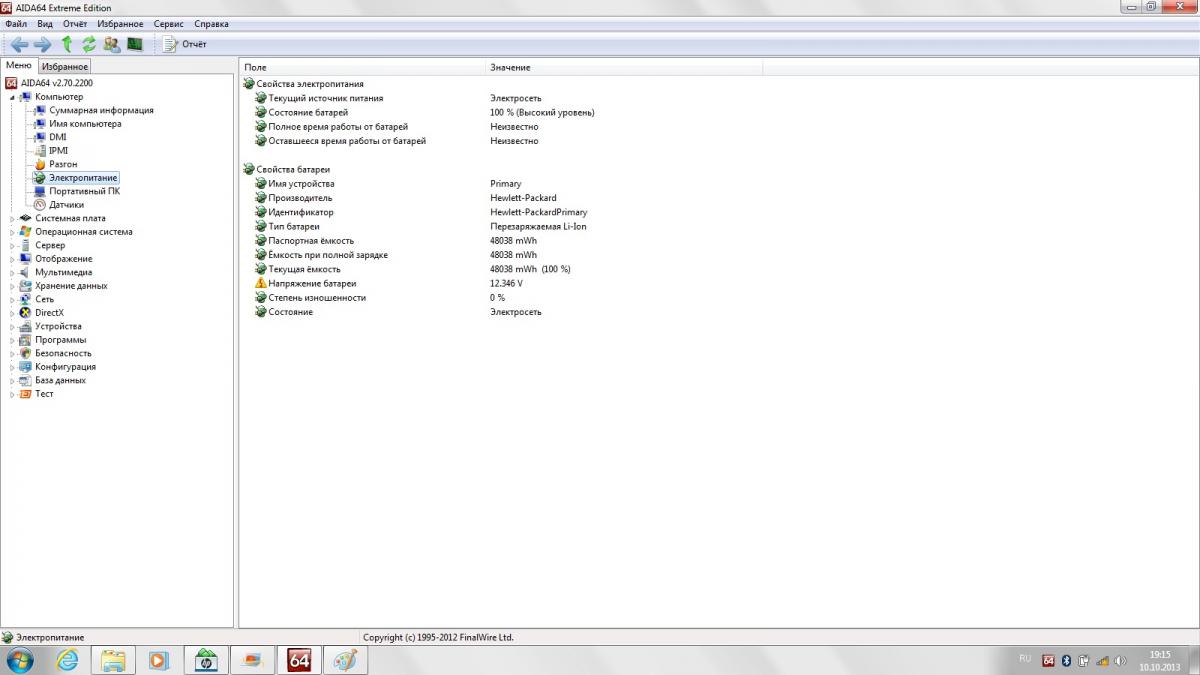Open Windows Explorer from the taskbar
This screenshot has width=1200, height=675.
[113, 660]
